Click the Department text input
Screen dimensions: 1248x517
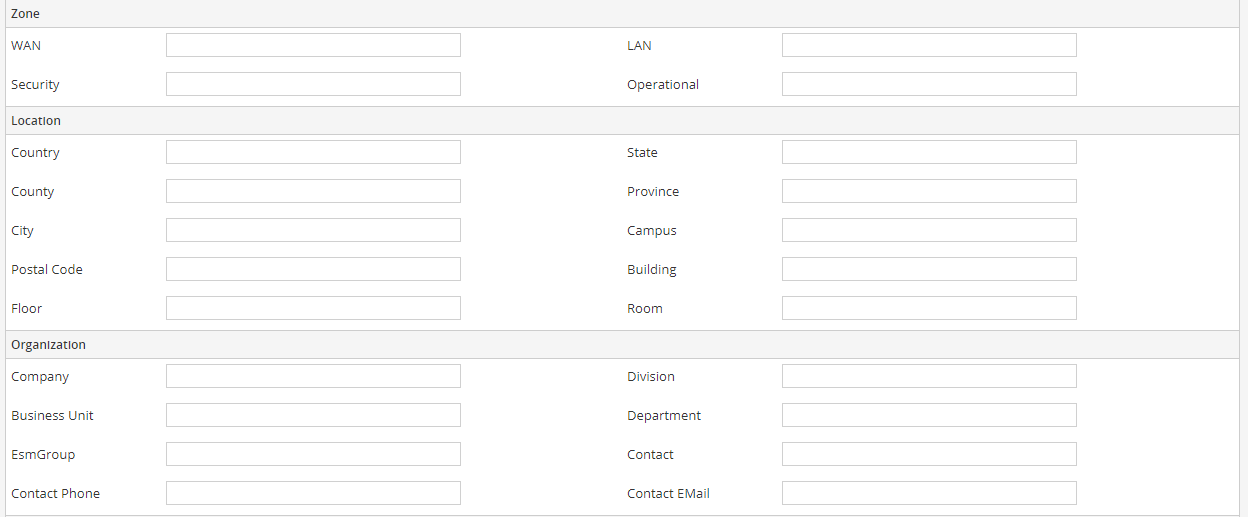[929, 415]
